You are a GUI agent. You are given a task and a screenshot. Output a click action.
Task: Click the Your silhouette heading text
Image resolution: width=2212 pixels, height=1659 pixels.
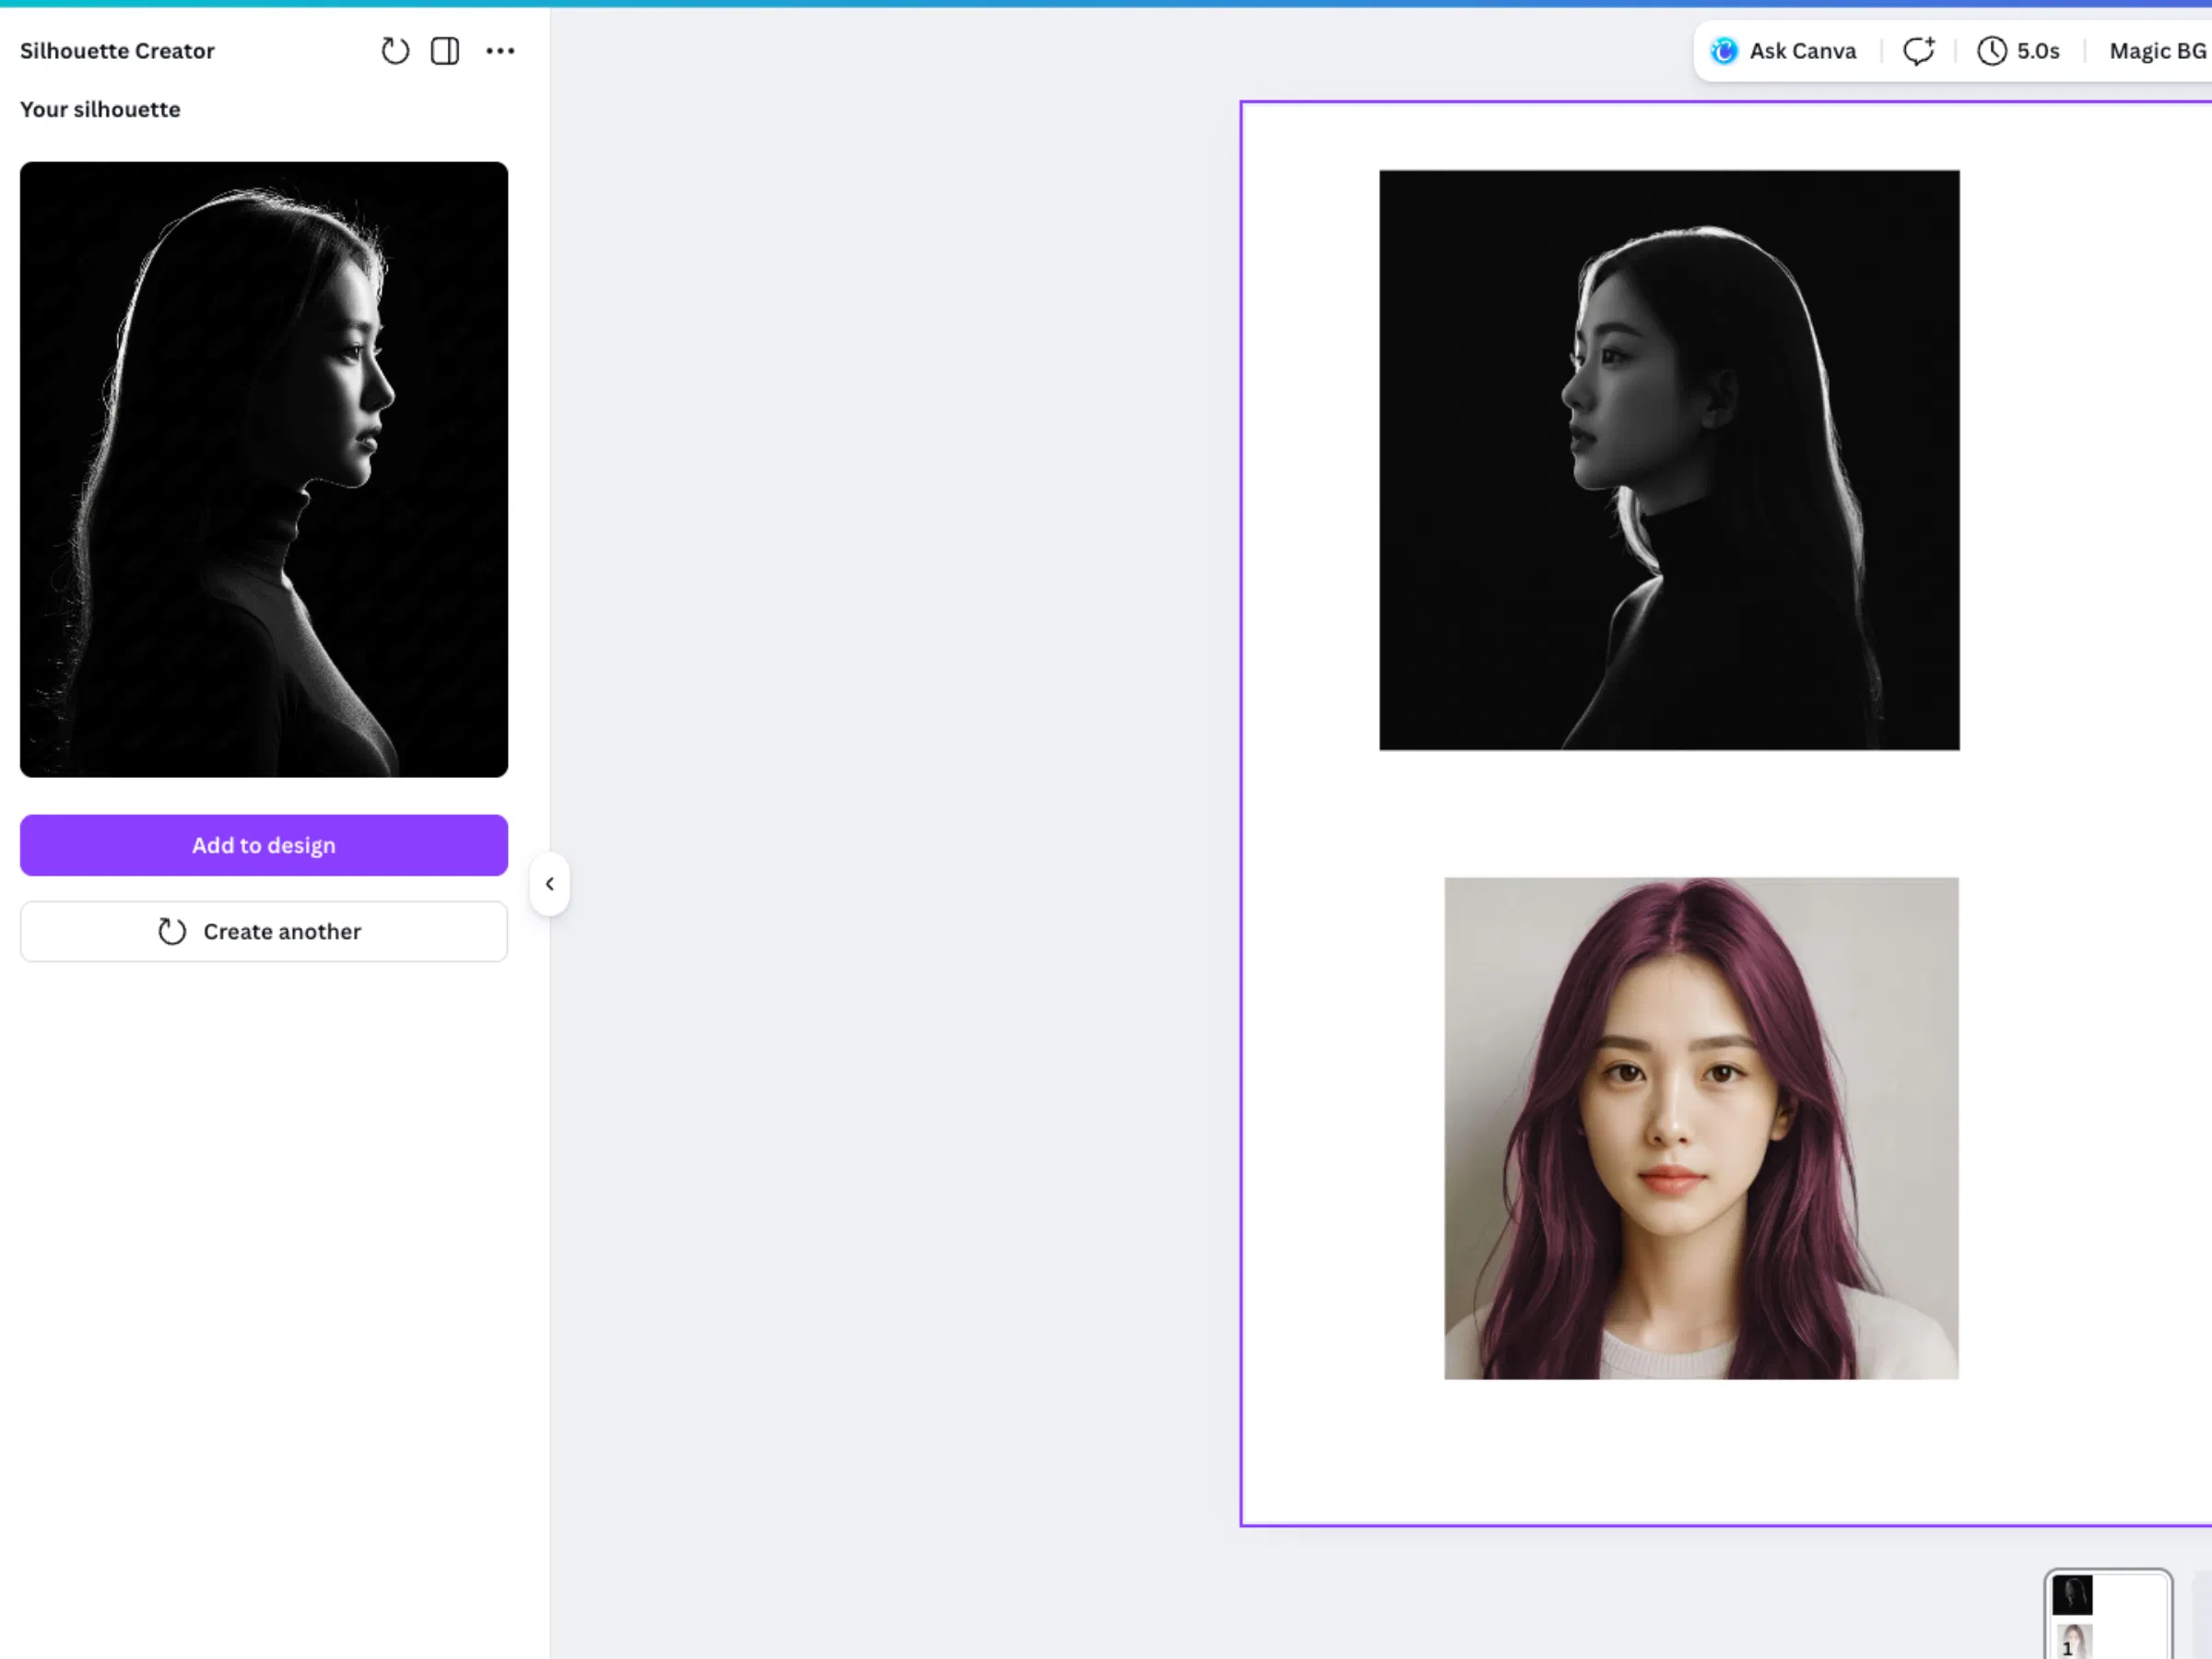tap(100, 110)
